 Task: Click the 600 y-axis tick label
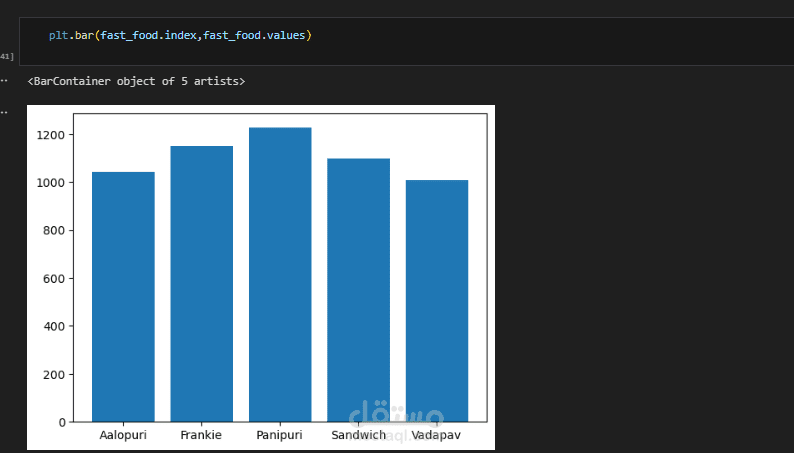pos(55,278)
